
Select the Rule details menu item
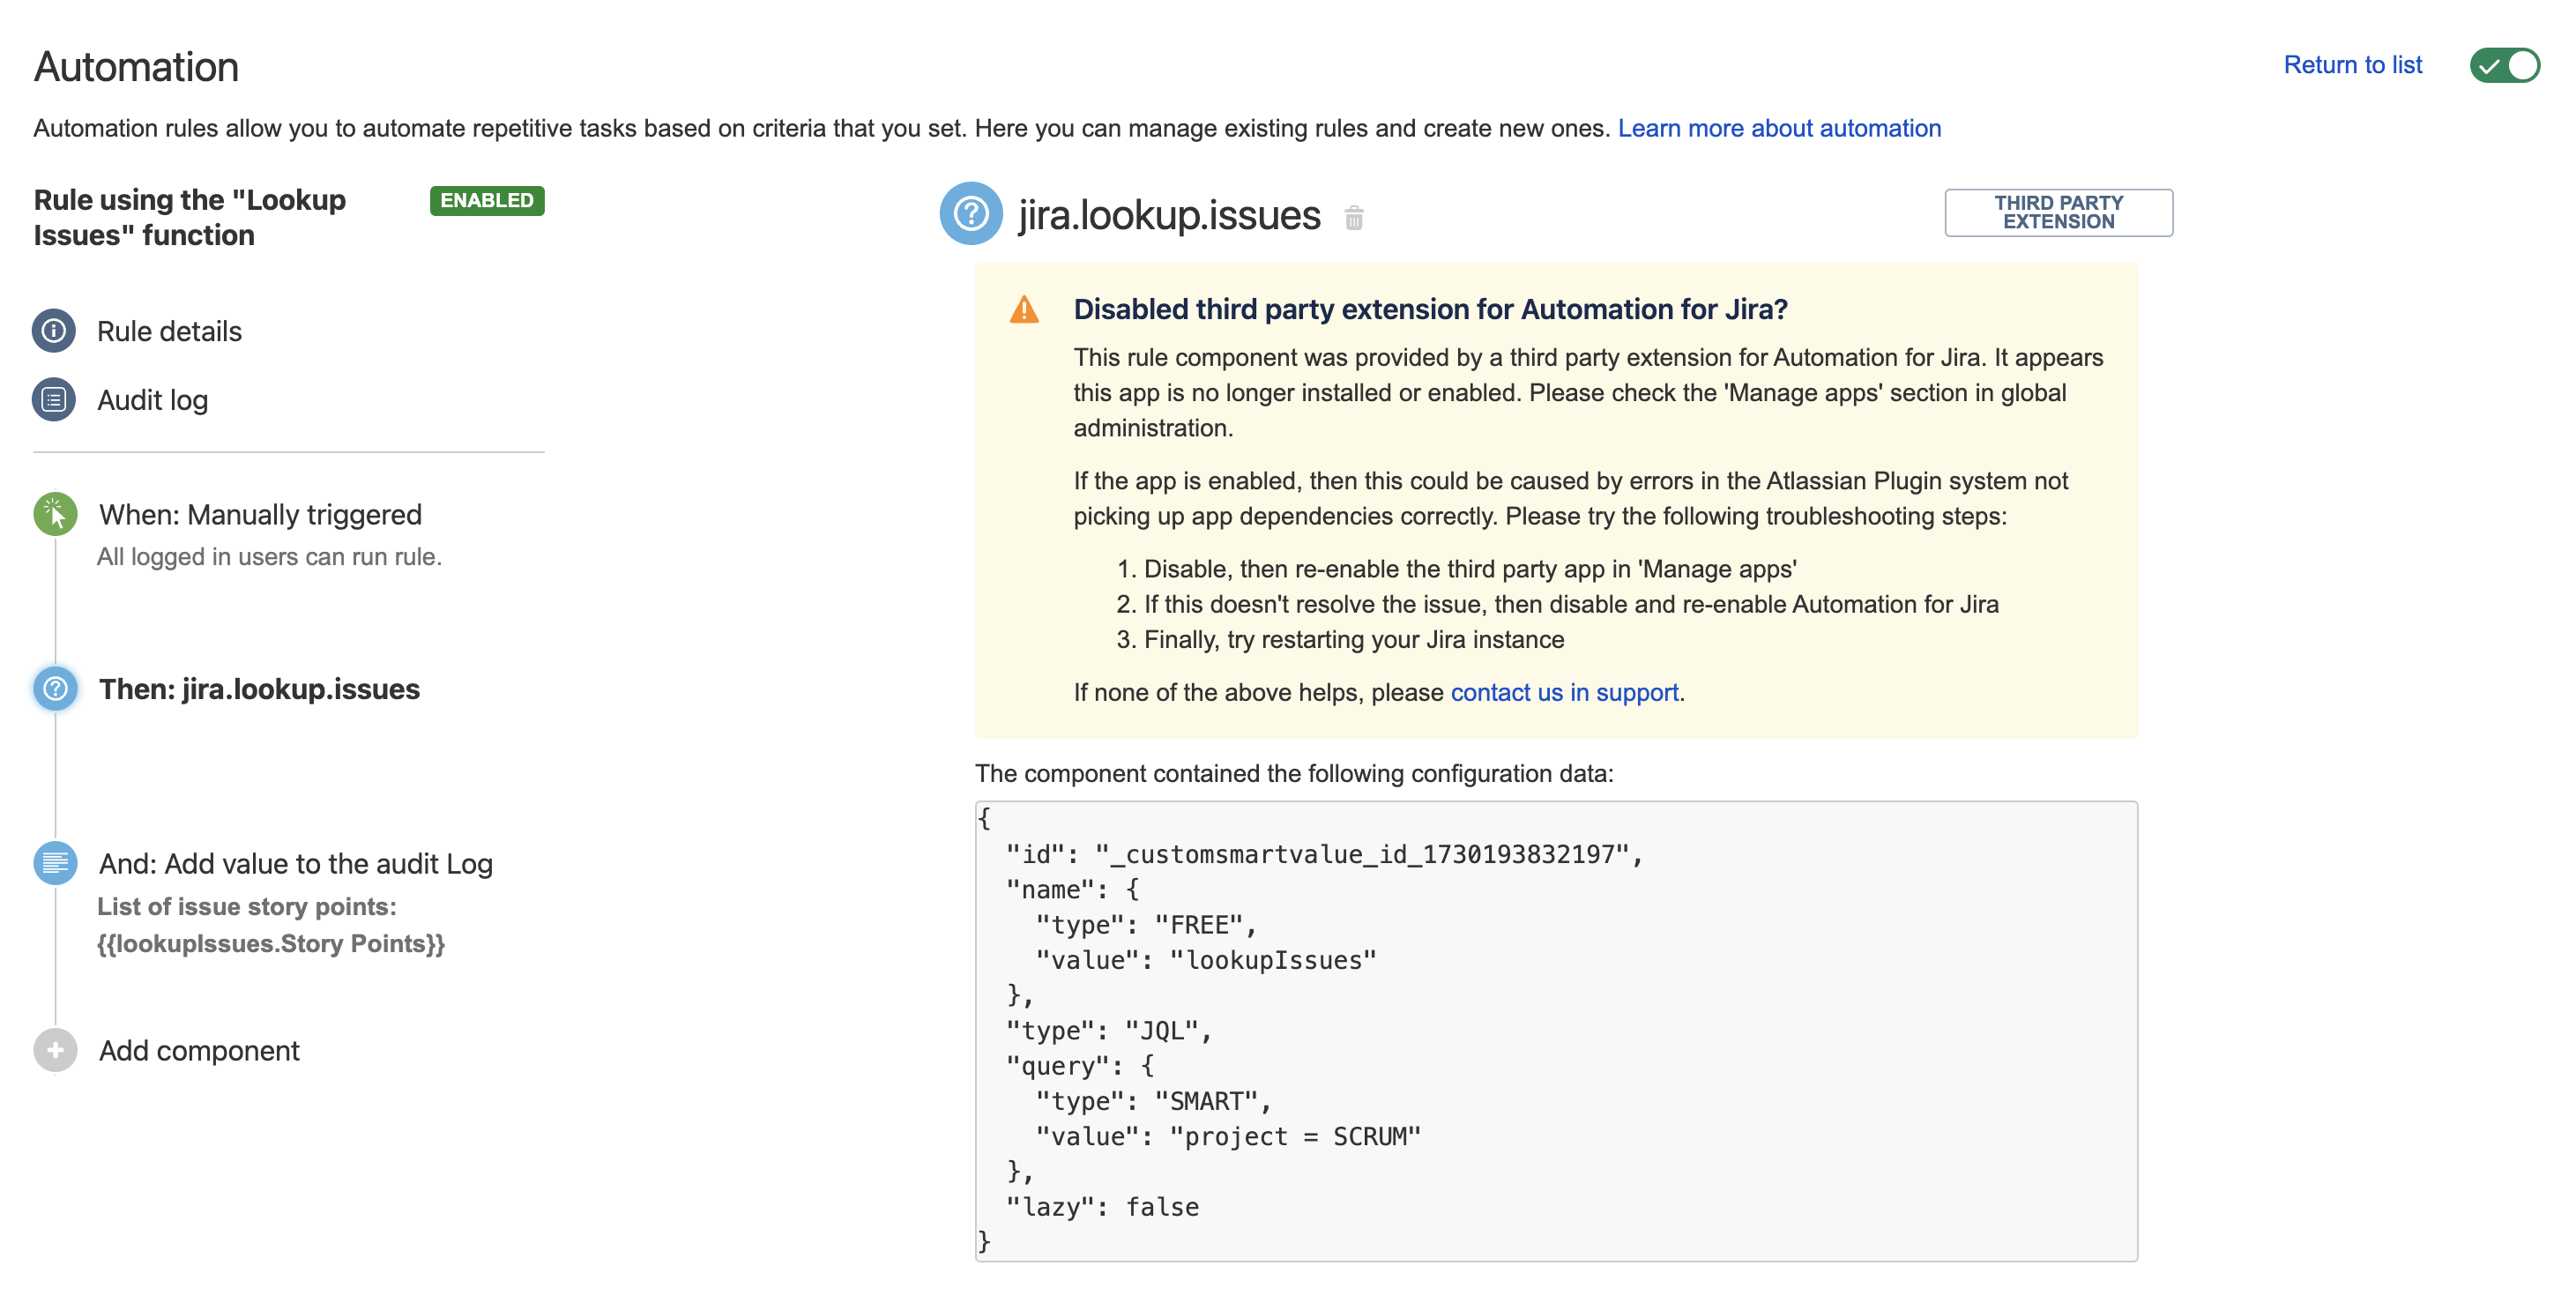[168, 331]
